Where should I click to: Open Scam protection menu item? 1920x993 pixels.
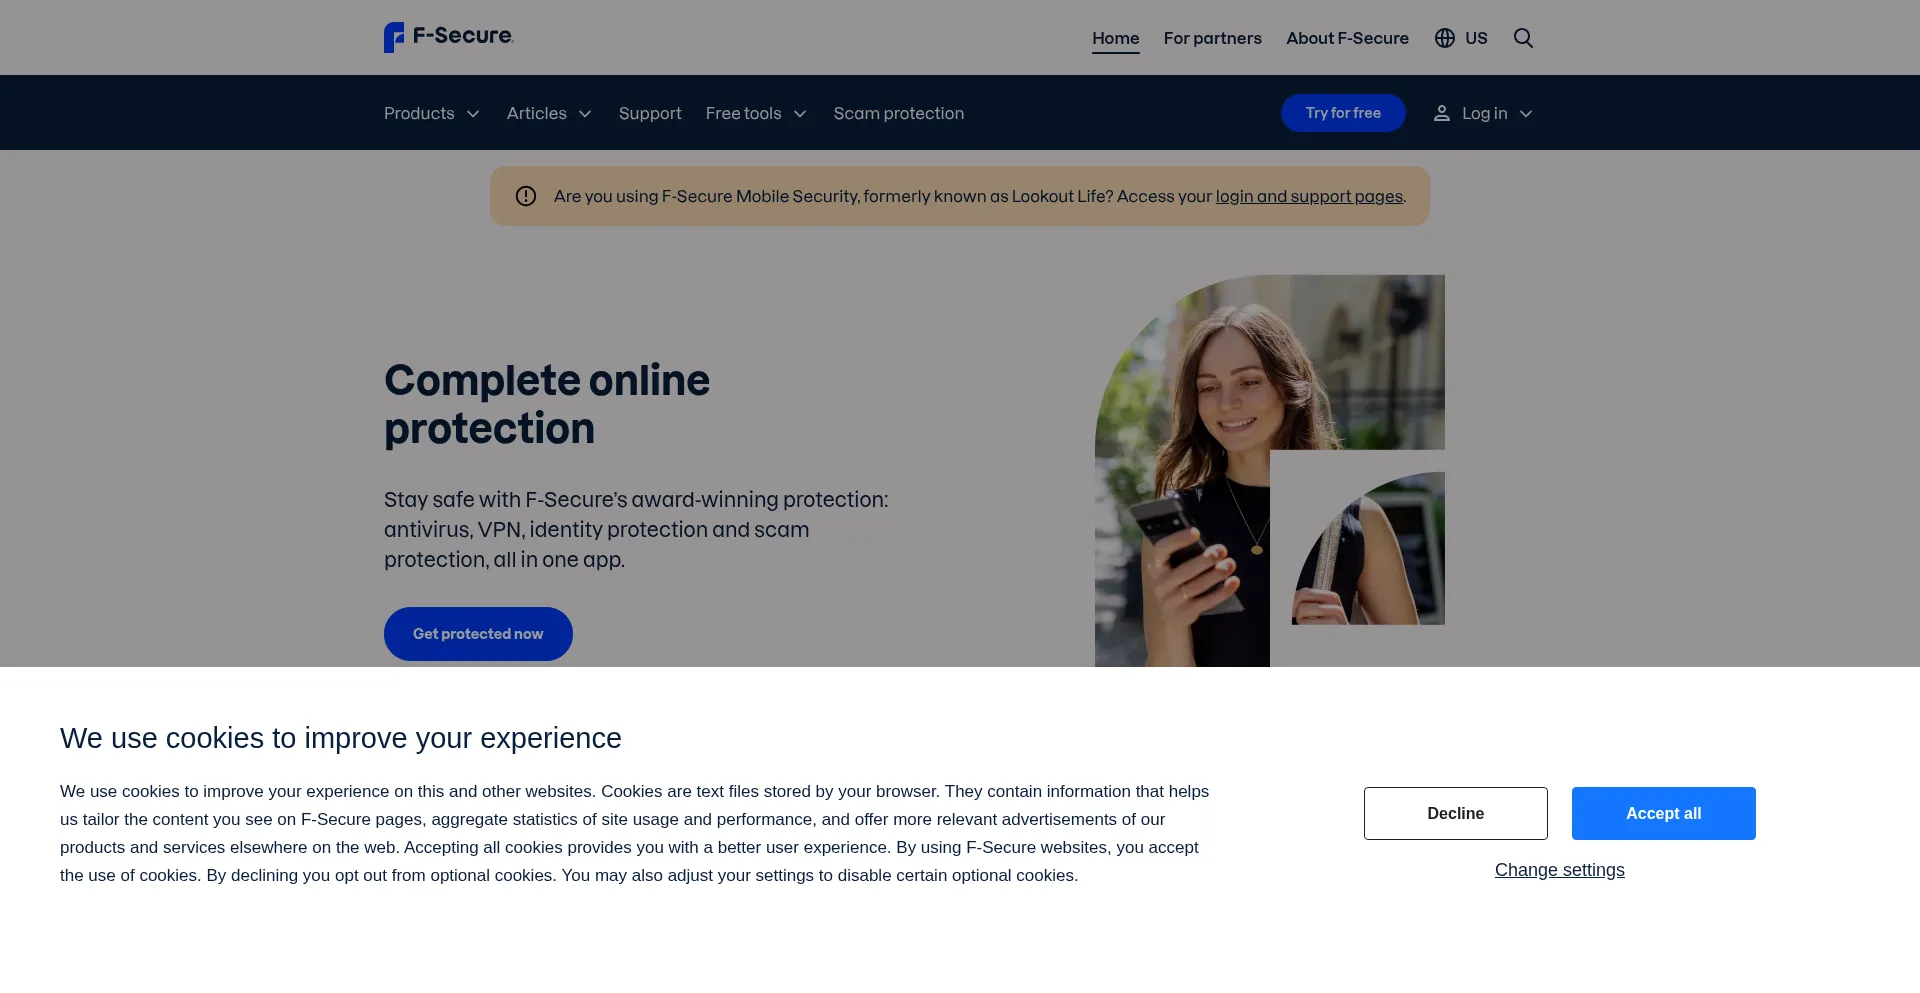(x=899, y=113)
